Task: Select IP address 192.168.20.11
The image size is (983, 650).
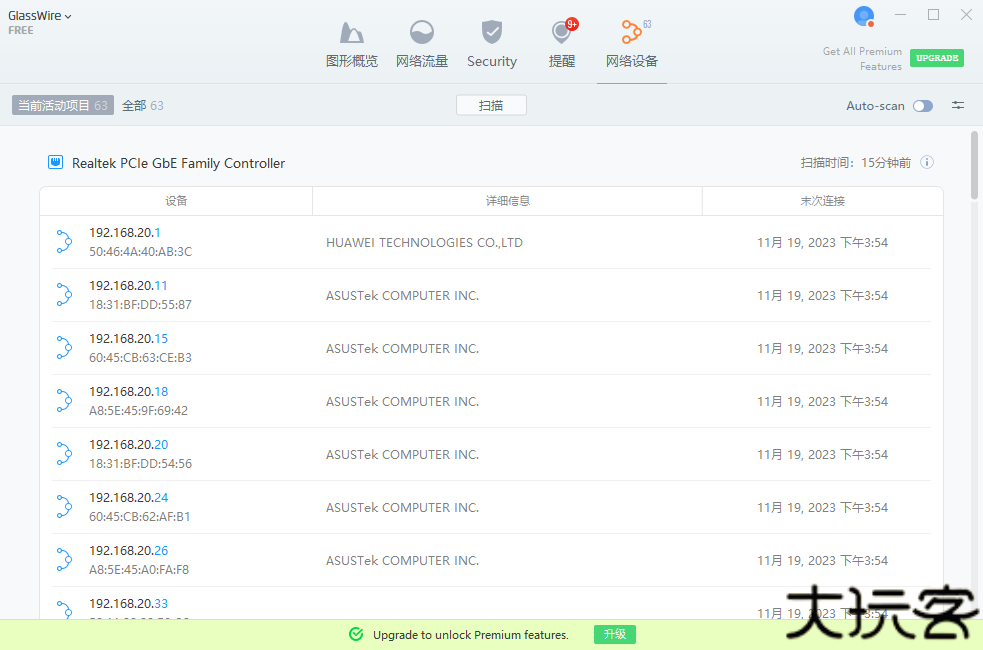Action: pyautogui.click(x=129, y=286)
